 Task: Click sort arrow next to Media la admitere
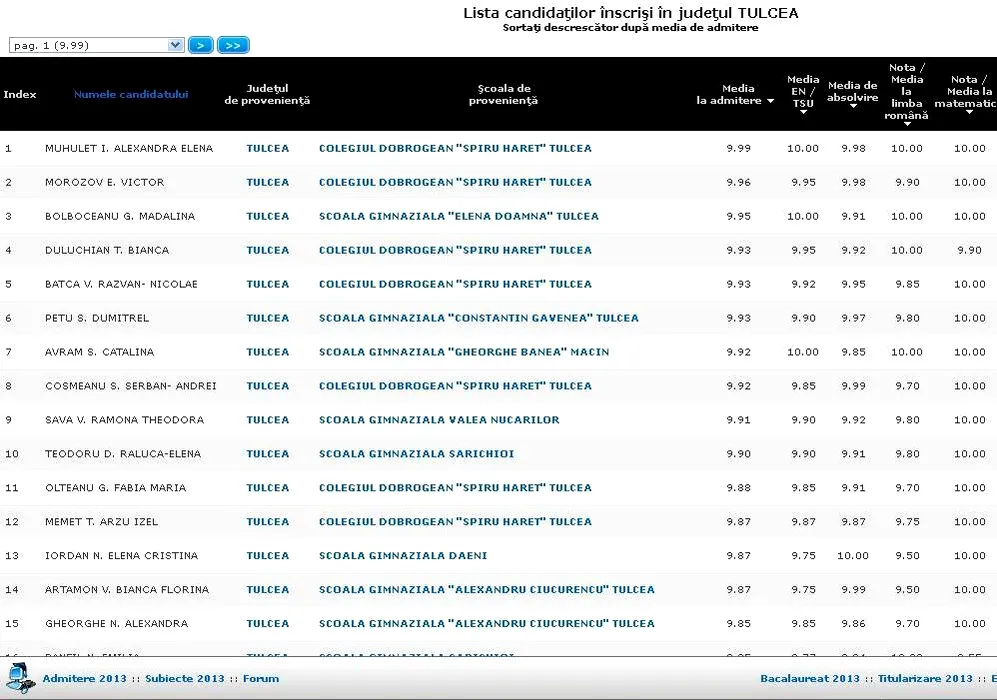click(770, 101)
